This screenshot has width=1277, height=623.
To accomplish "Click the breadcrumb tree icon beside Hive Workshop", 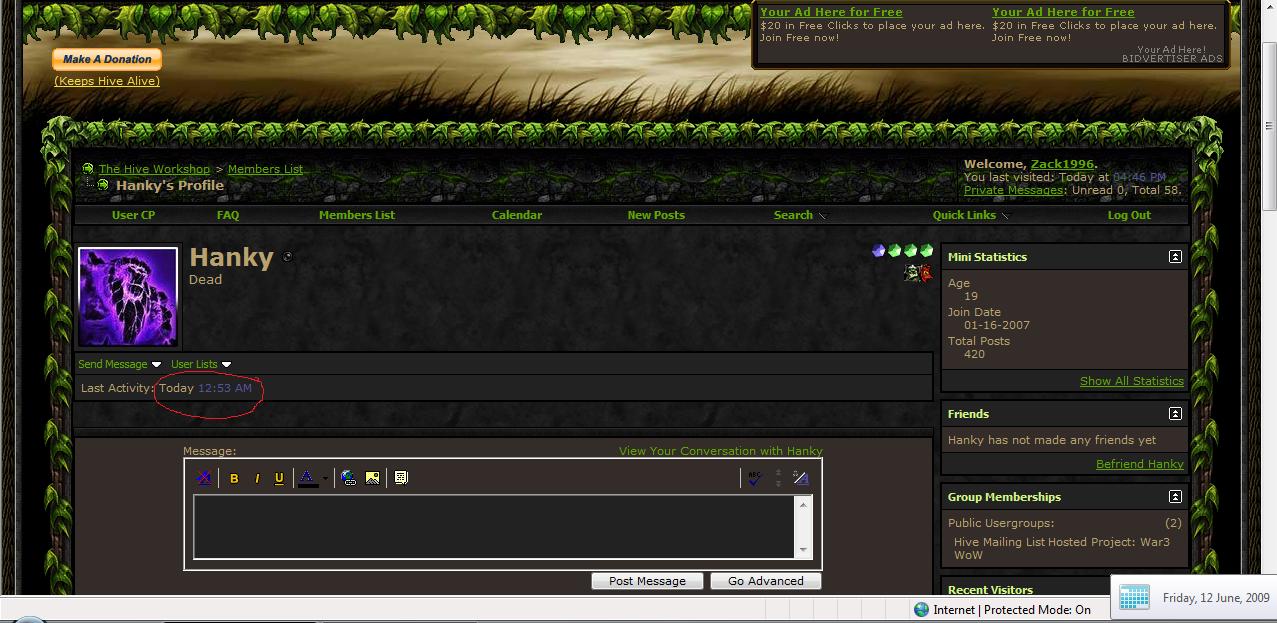I will [88, 169].
